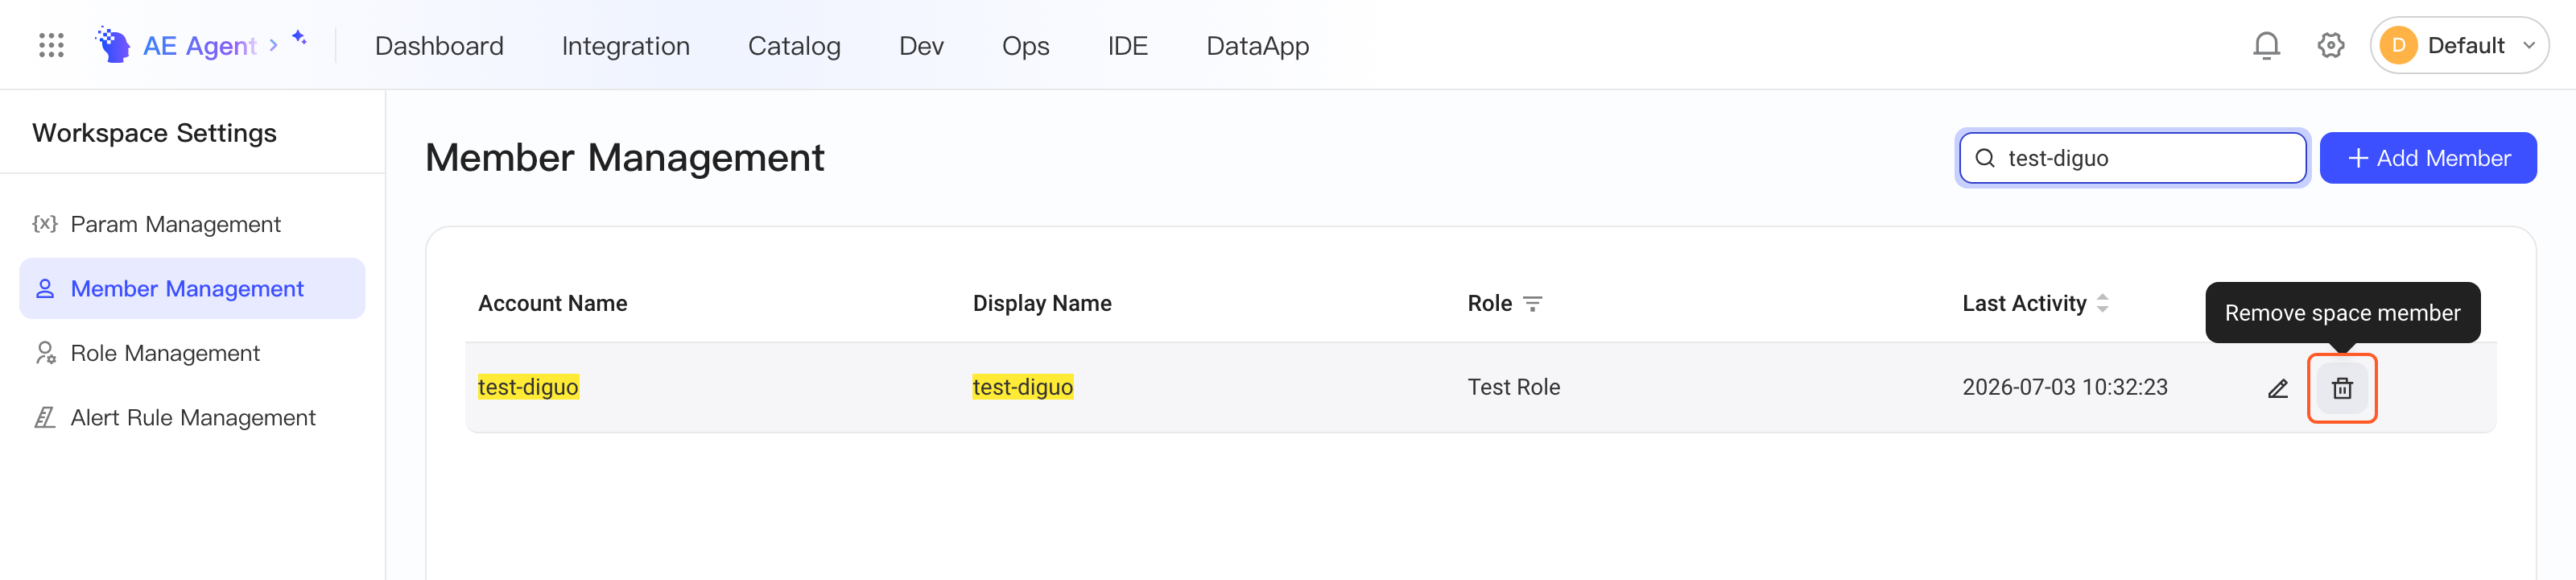Click the AE Agent logo
The height and width of the screenshot is (580, 2576).
pyautogui.click(x=113, y=45)
